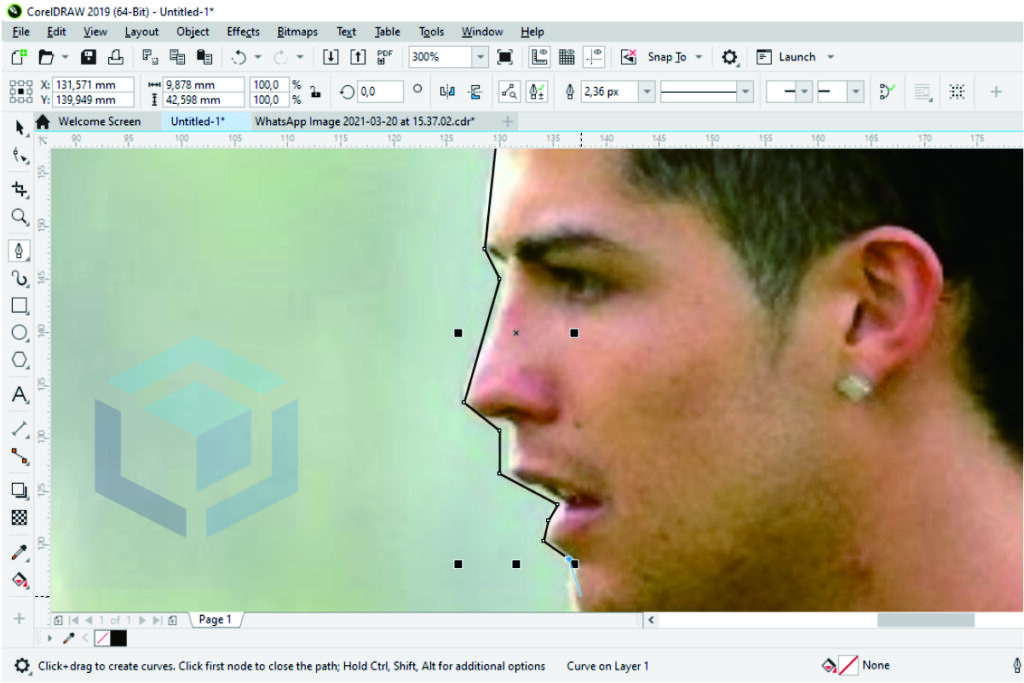Go to next page arrow

[x=142, y=620]
